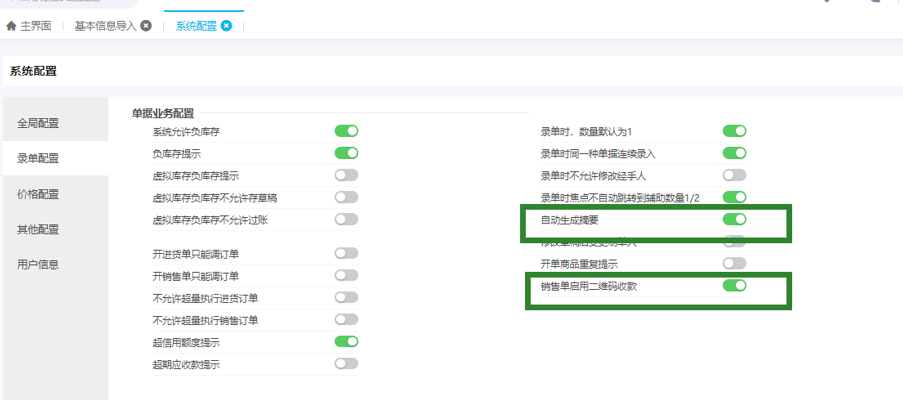Select 全局配置 in the sidebar
This screenshot has width=903, height=400.
pos(38,123)
